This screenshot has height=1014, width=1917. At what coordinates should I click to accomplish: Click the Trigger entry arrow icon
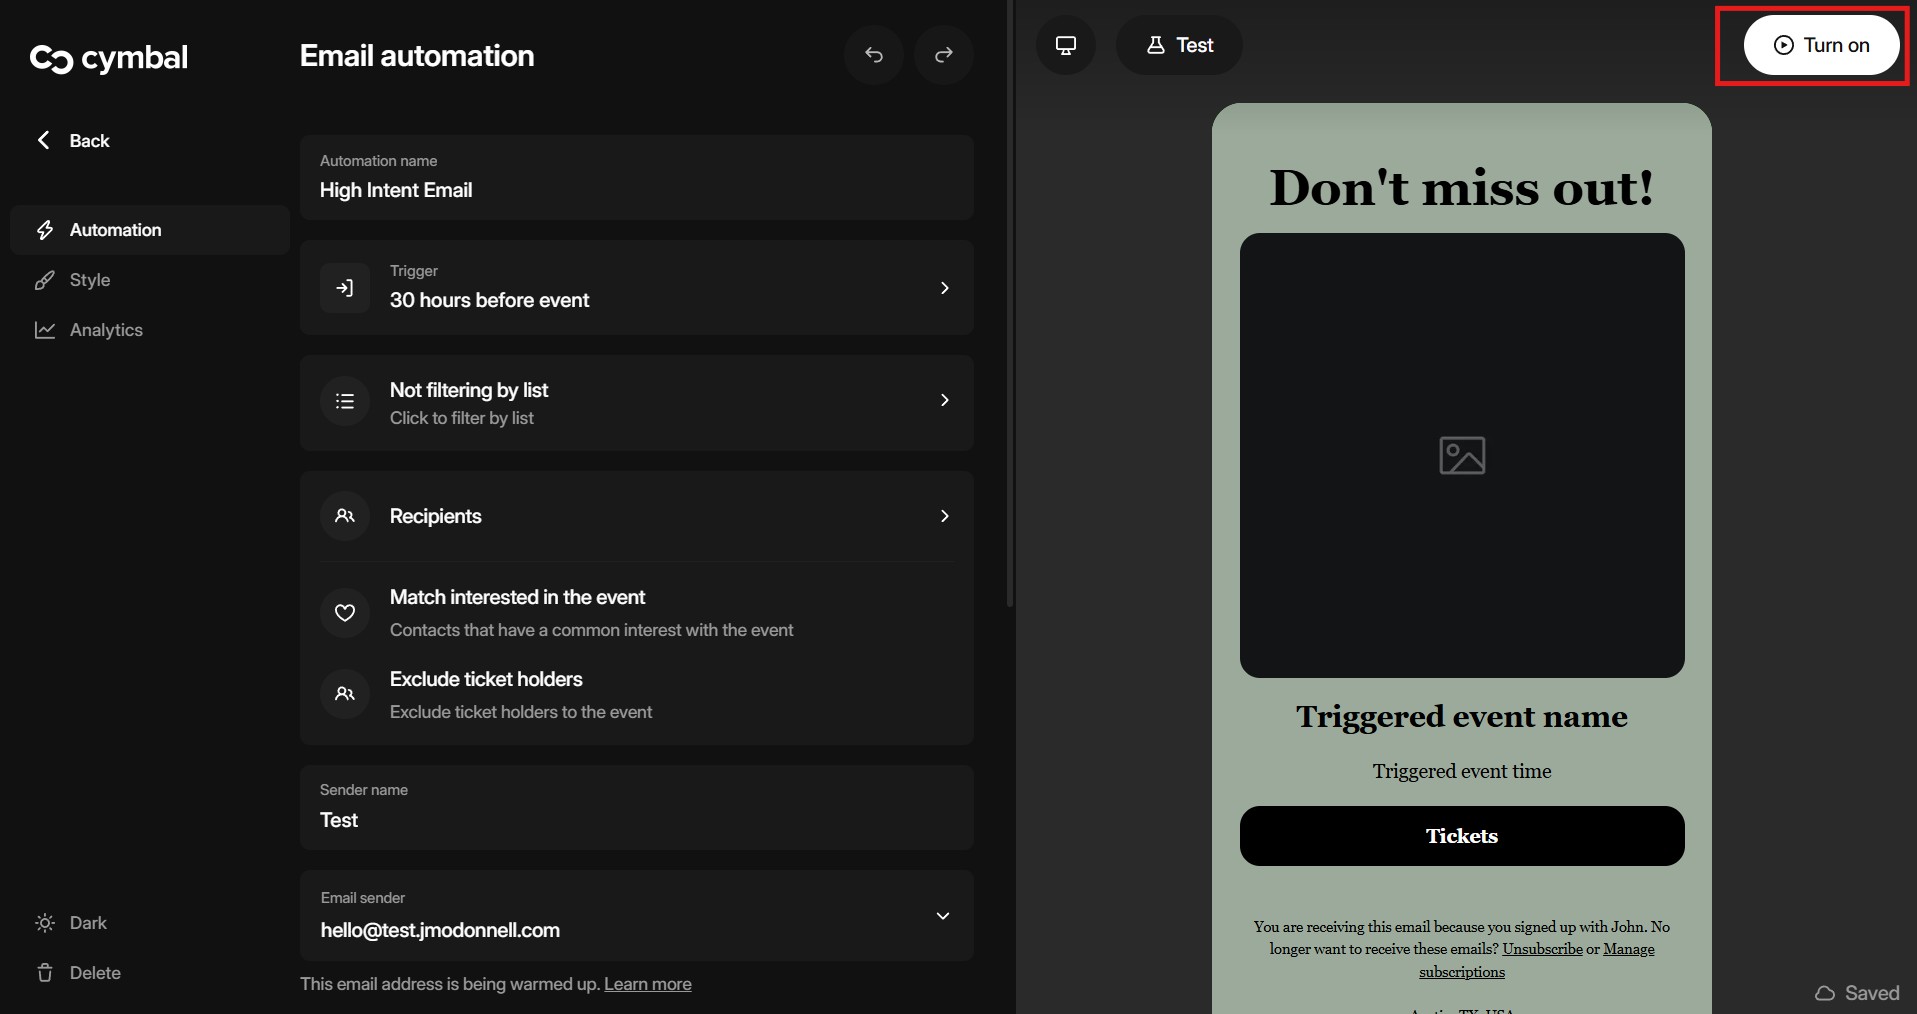tap(345, 288)
